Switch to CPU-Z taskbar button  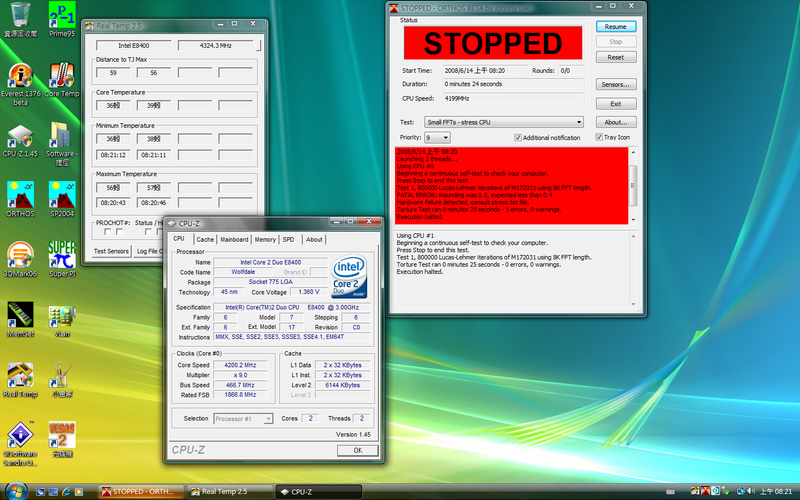coord(319,492)
